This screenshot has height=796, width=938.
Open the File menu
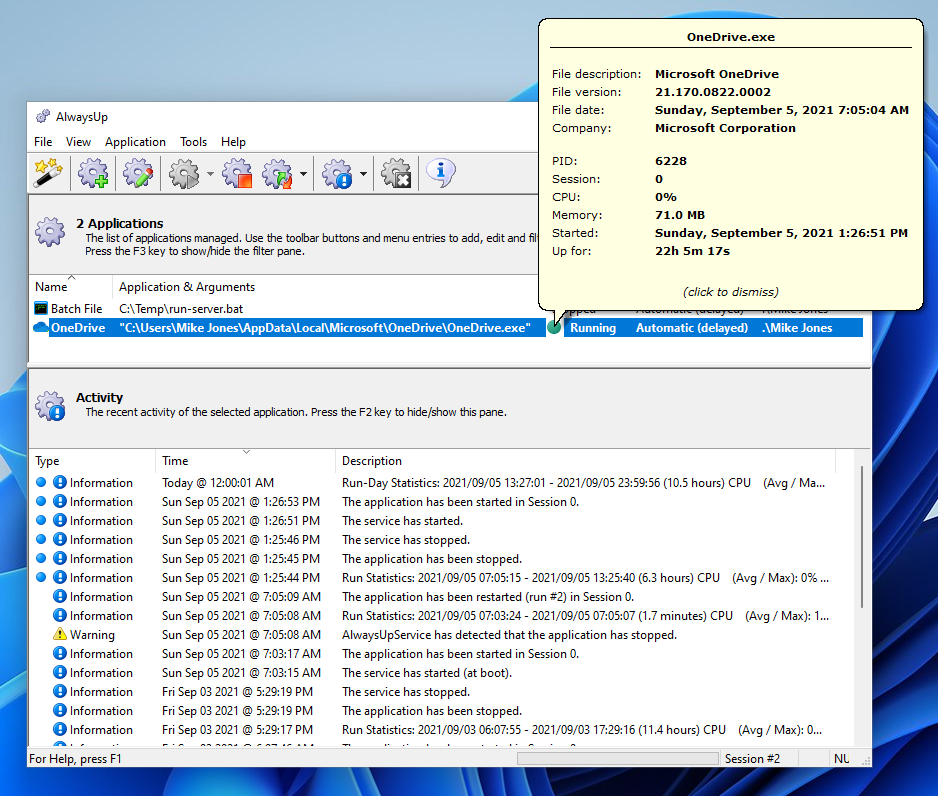point(43,142)
